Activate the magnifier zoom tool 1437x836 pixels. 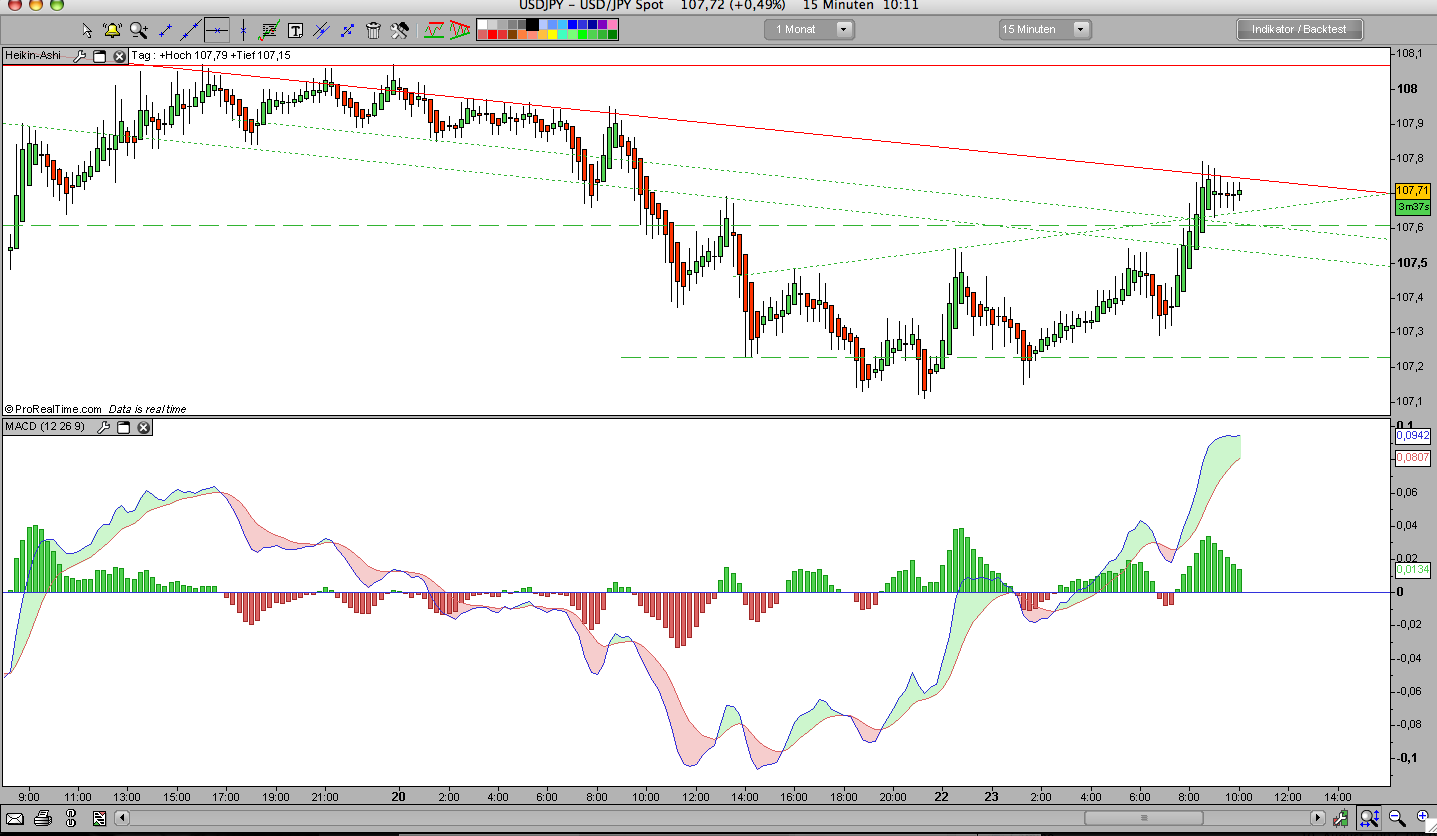138,30
